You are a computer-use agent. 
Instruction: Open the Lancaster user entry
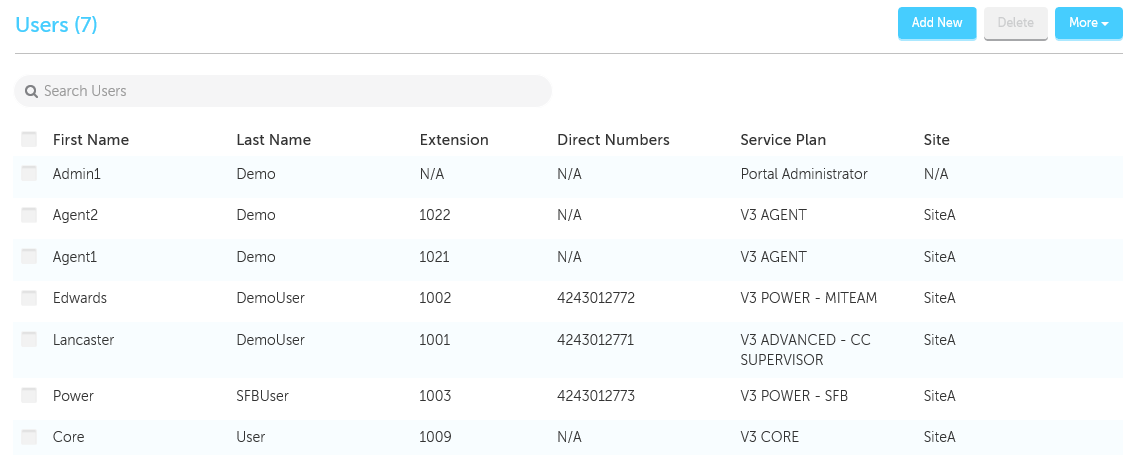83,340
